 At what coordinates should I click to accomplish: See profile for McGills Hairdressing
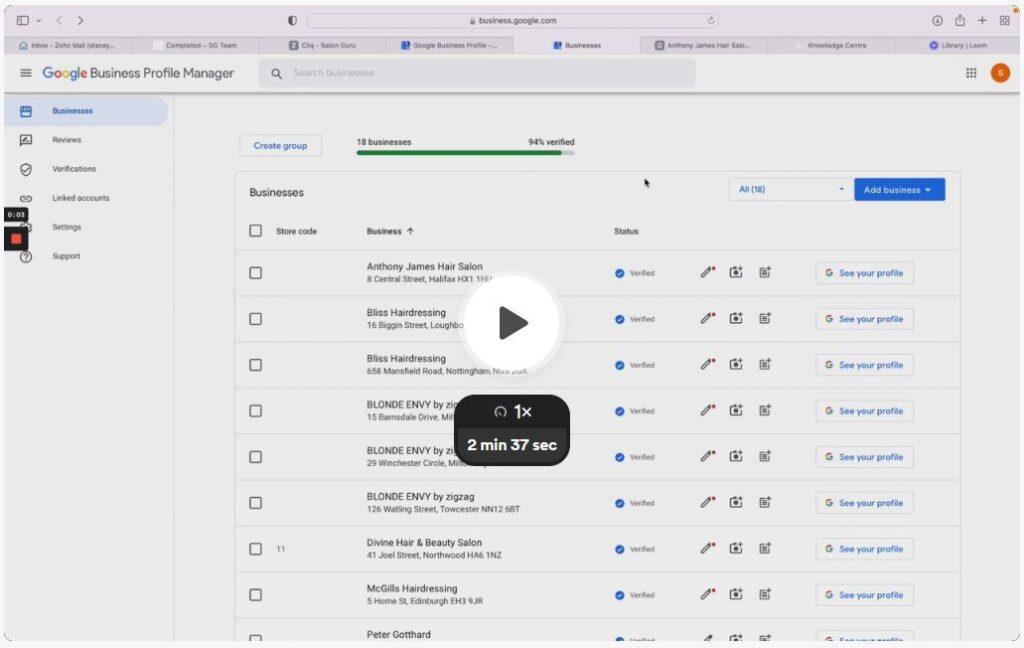point(864,595)
